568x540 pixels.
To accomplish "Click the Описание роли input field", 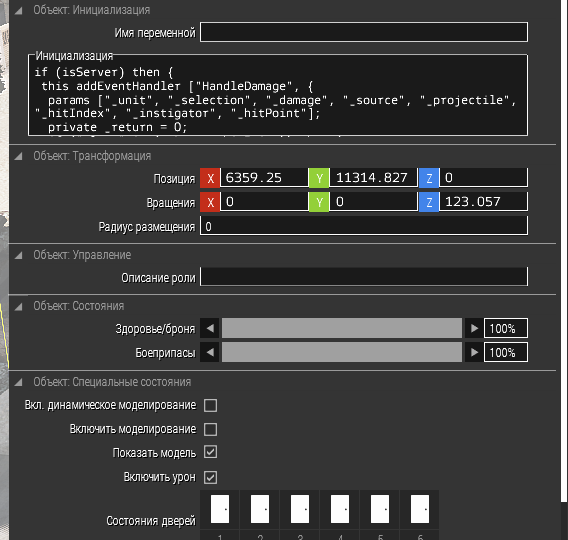I will coord(364,277).
